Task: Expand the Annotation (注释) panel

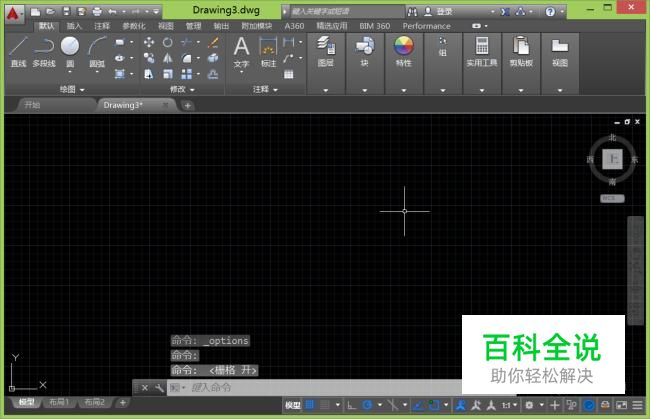Action: [265, 89]
